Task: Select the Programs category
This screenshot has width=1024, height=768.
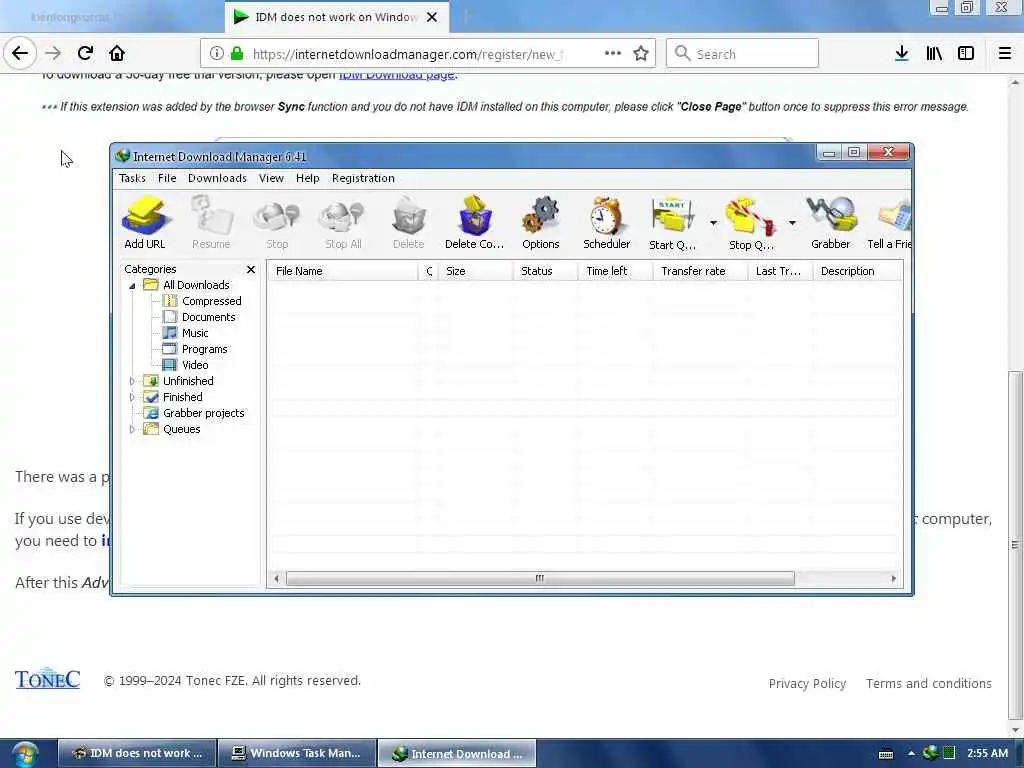Action: 195,349
